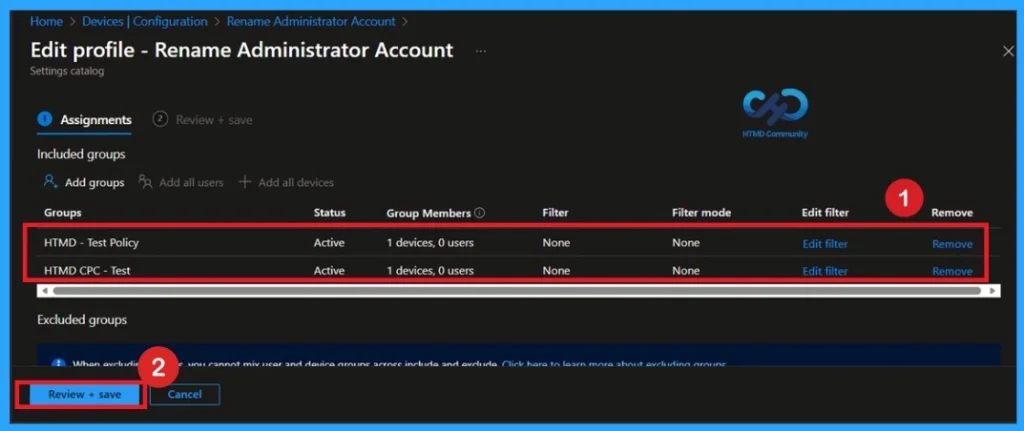Screen dimensions: 1024x431
Task: Click right arrow of horizontal scrollbar
Action: pyautogui.click(x=993, y=291)
